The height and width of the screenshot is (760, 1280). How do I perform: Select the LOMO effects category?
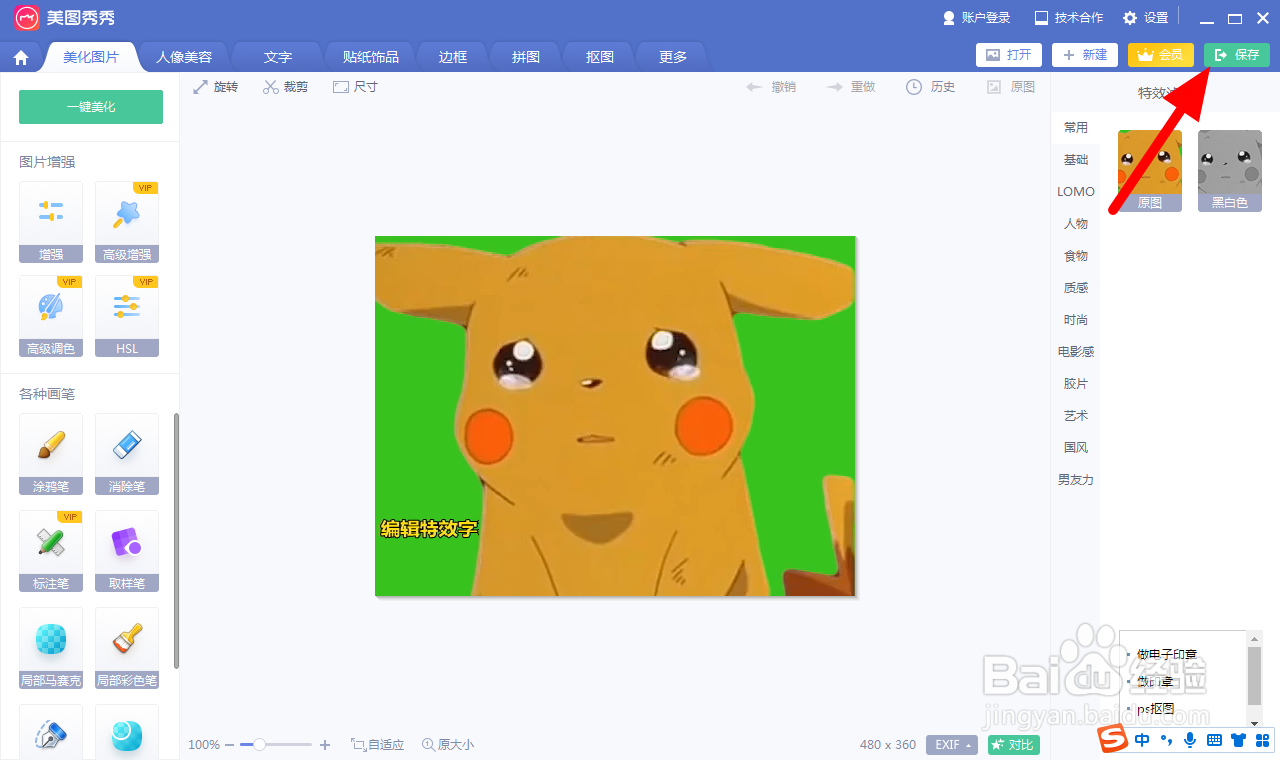tap(1076, 192)
